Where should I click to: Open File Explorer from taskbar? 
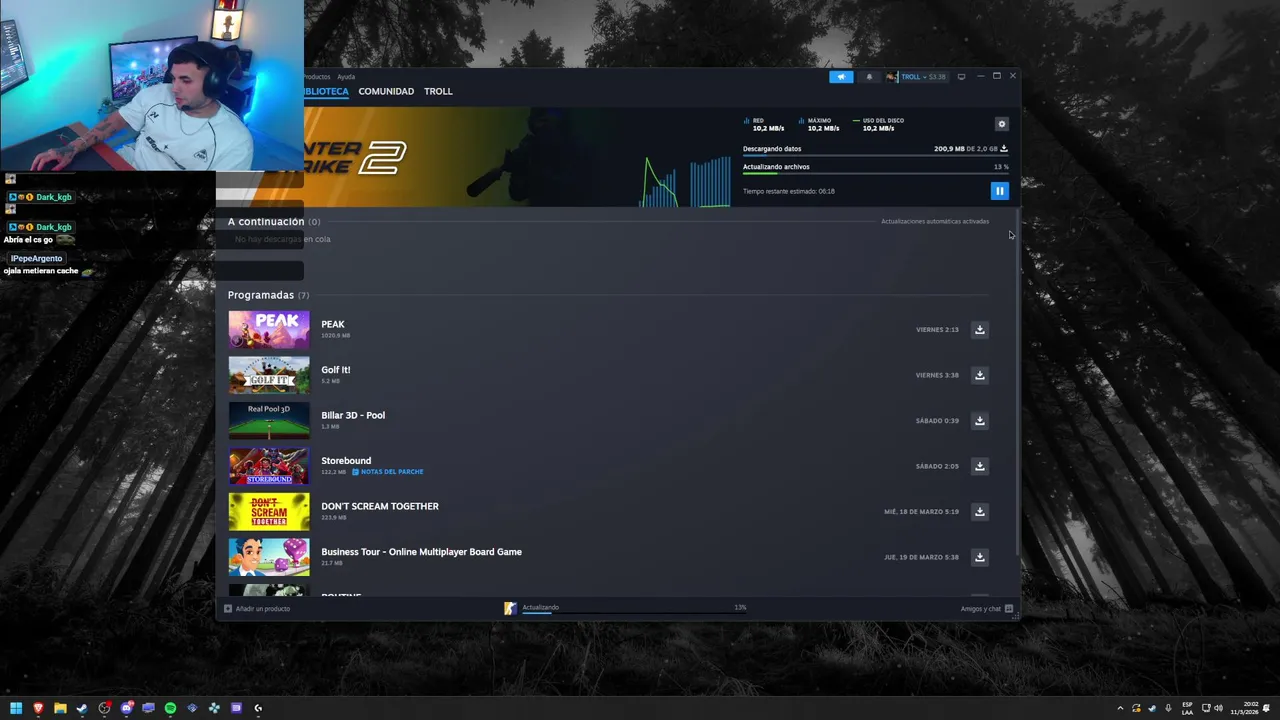pyautogui.click(x=60, y=708)
